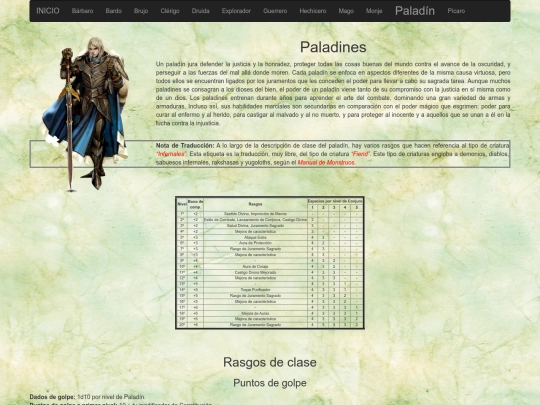Viewport: 540px width, 405px height.
Task: Open the Clérigo class page
Action: [x=170, y=11]
